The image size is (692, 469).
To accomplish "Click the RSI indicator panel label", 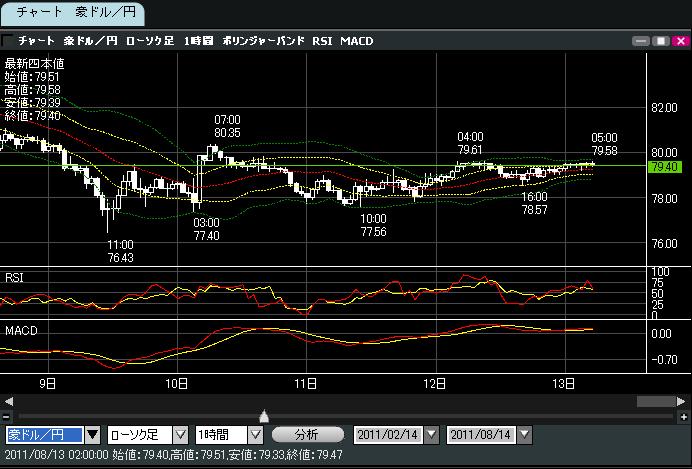I will point(15,276).
